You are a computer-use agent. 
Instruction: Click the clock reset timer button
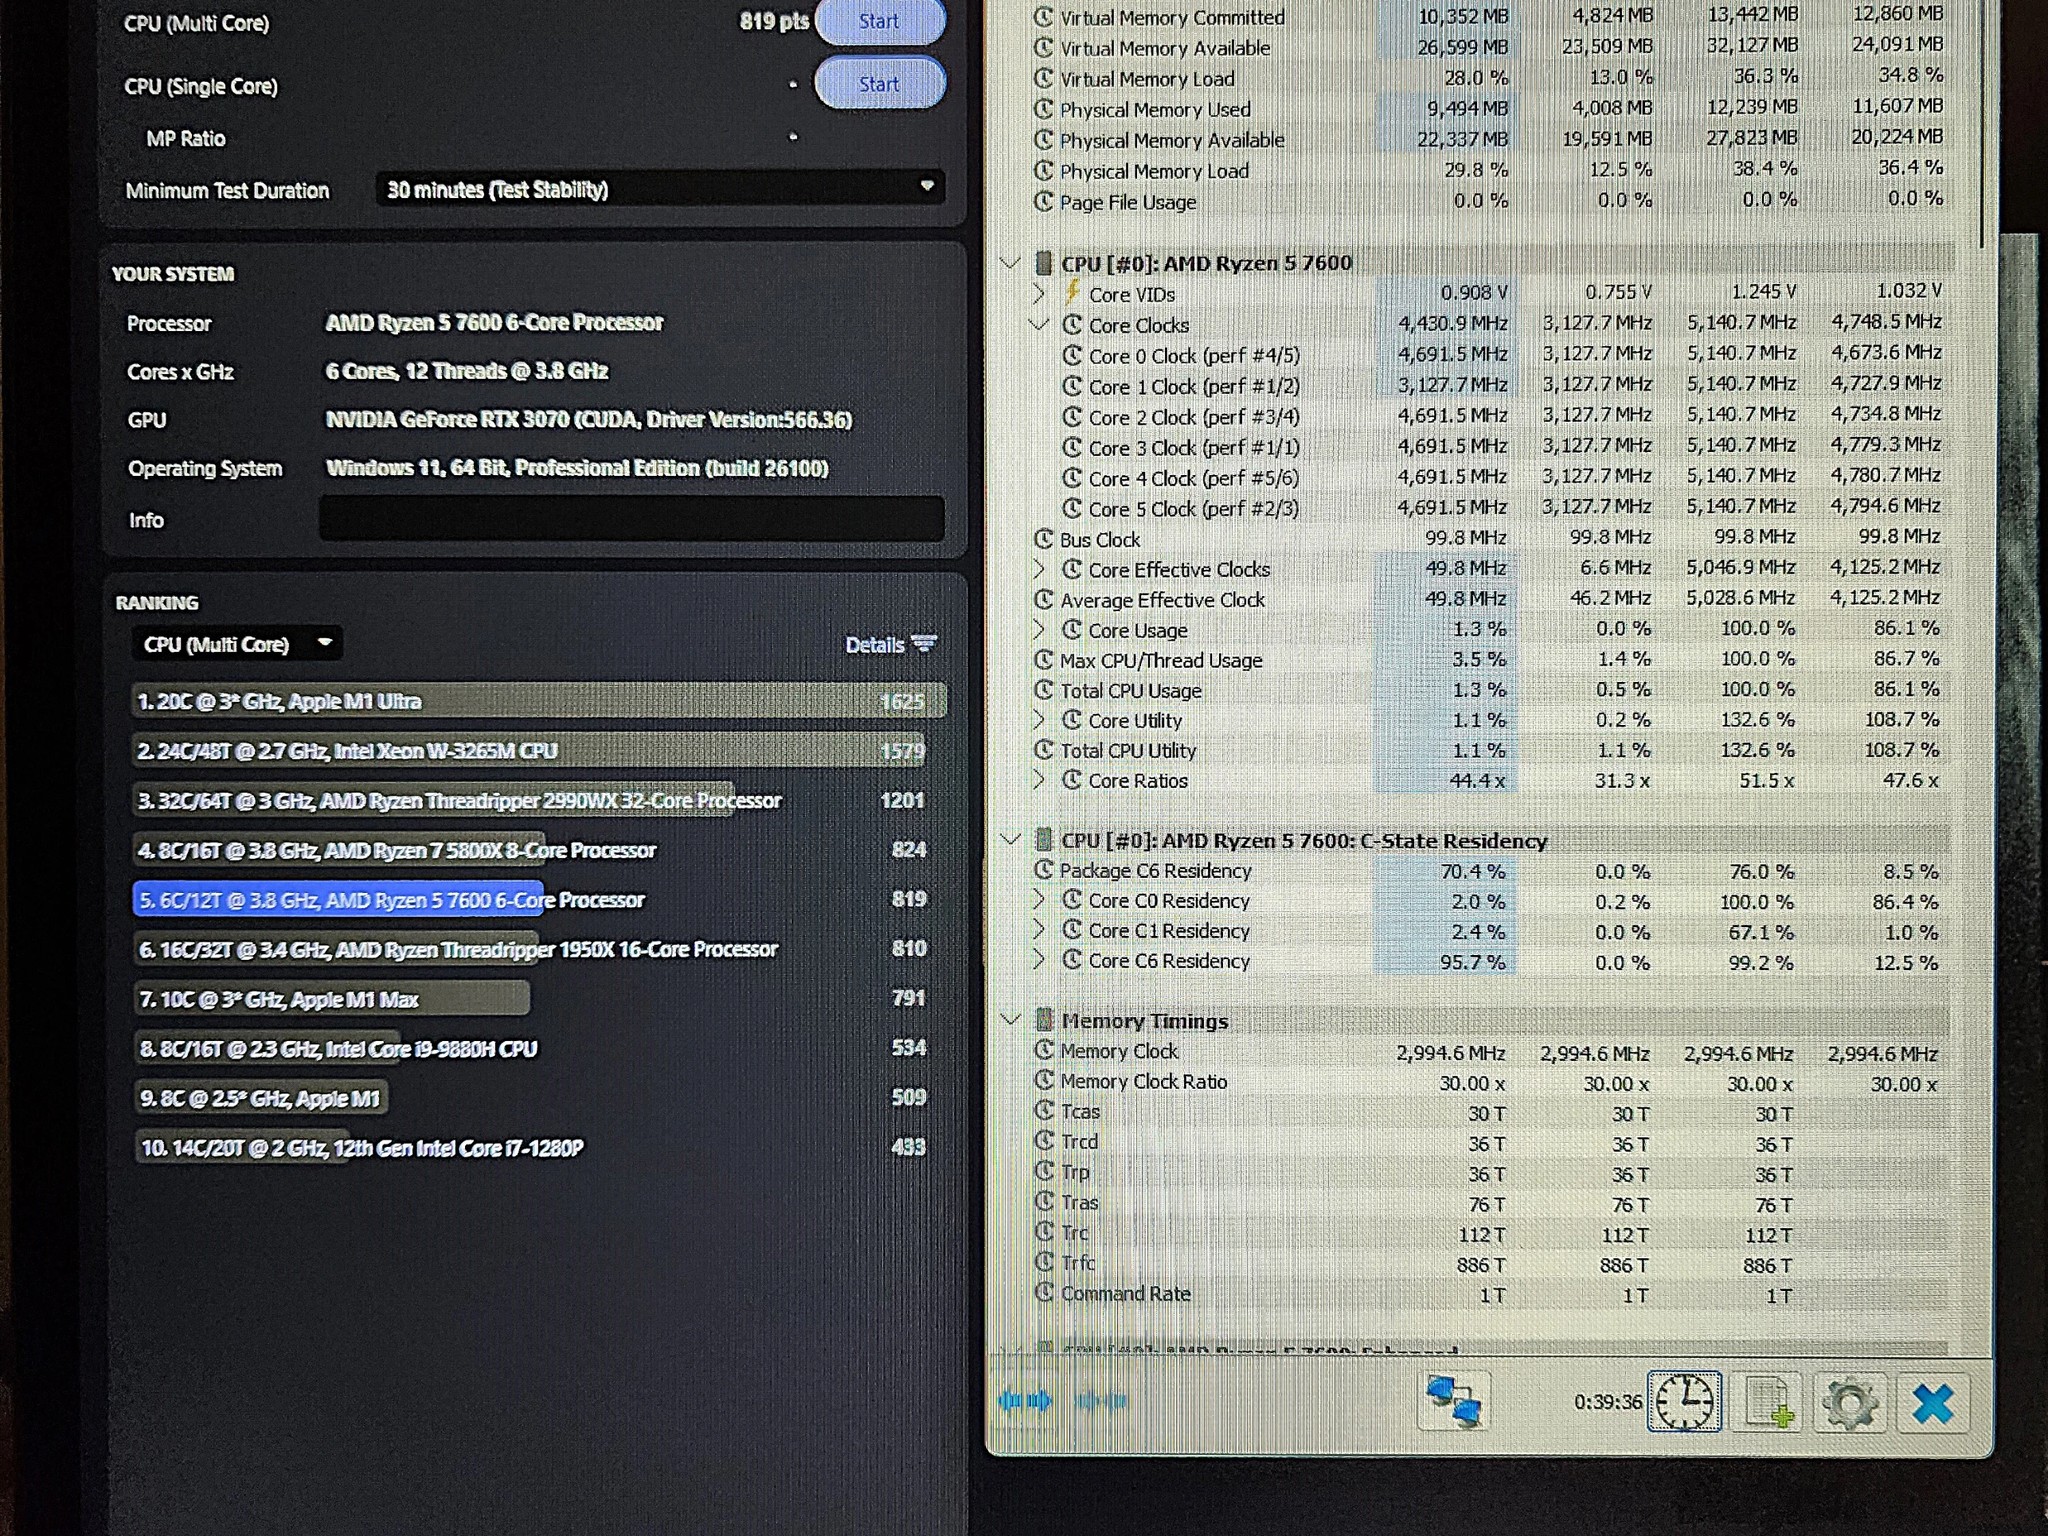click(1684, 1402)
